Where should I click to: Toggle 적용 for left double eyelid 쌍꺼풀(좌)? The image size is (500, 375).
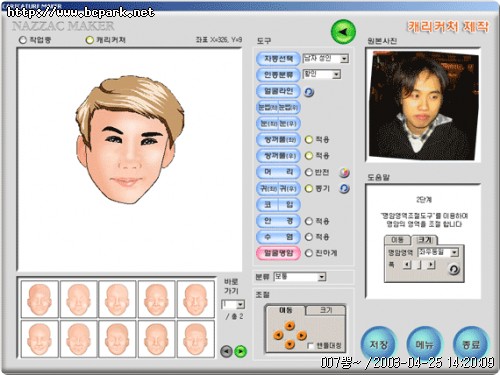point(309,140)
